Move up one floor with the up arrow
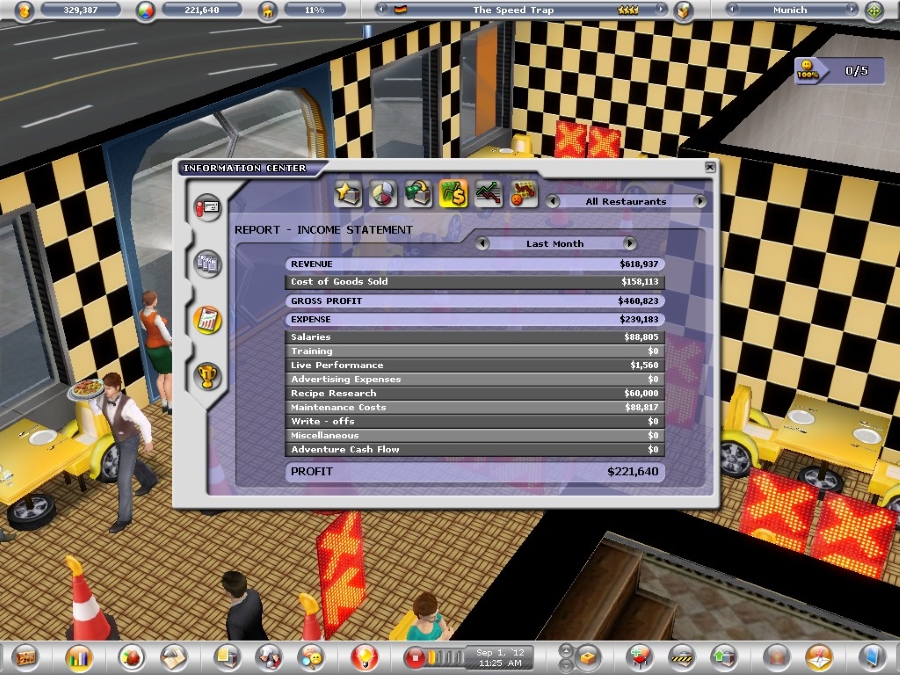Screen dimensions: 900x675 pos(566,651)
